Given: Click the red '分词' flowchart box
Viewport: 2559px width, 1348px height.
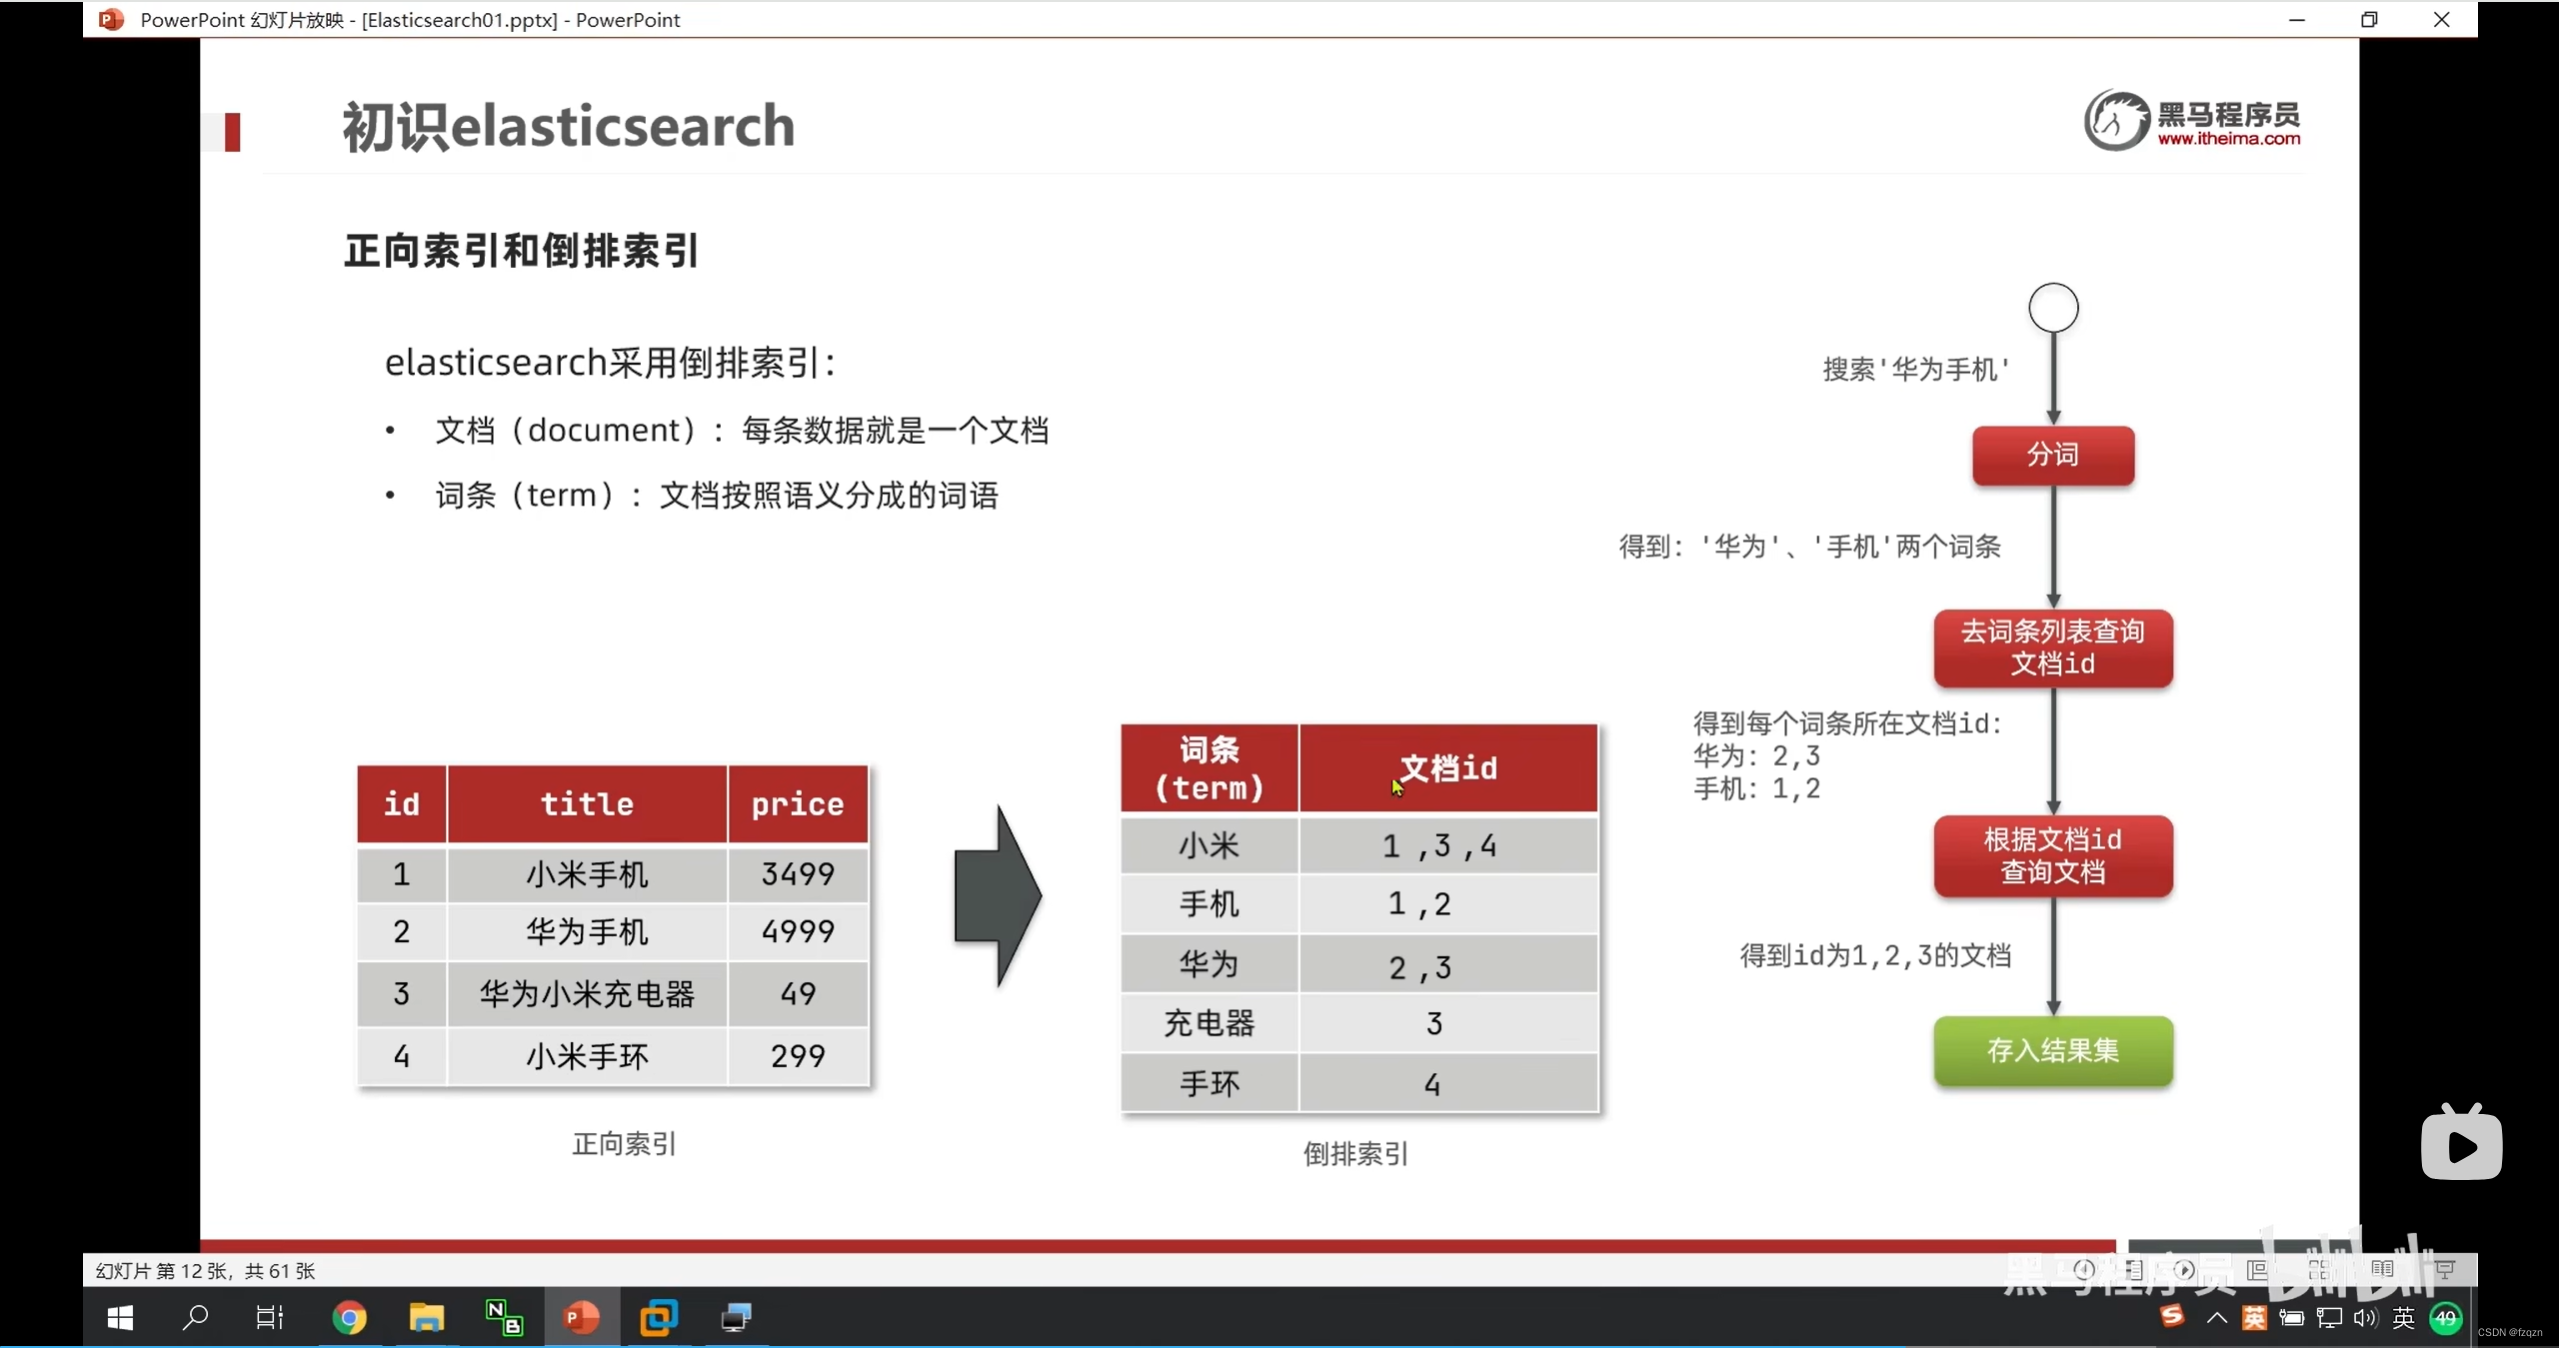Looking at the screenshot, I should pyautogui.click(x=2053, y=455).
